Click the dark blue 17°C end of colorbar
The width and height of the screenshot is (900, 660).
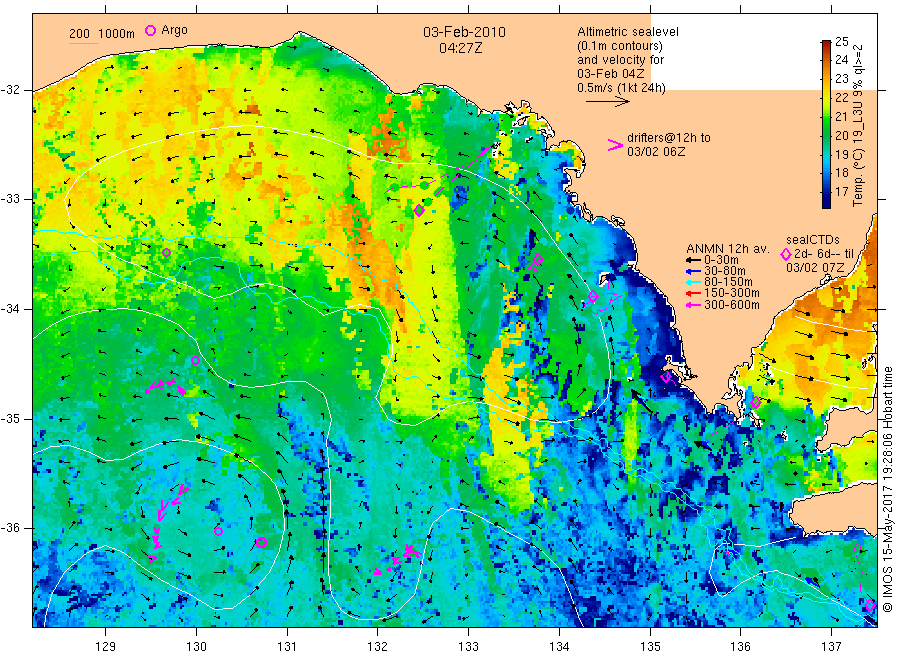[826, 202]
